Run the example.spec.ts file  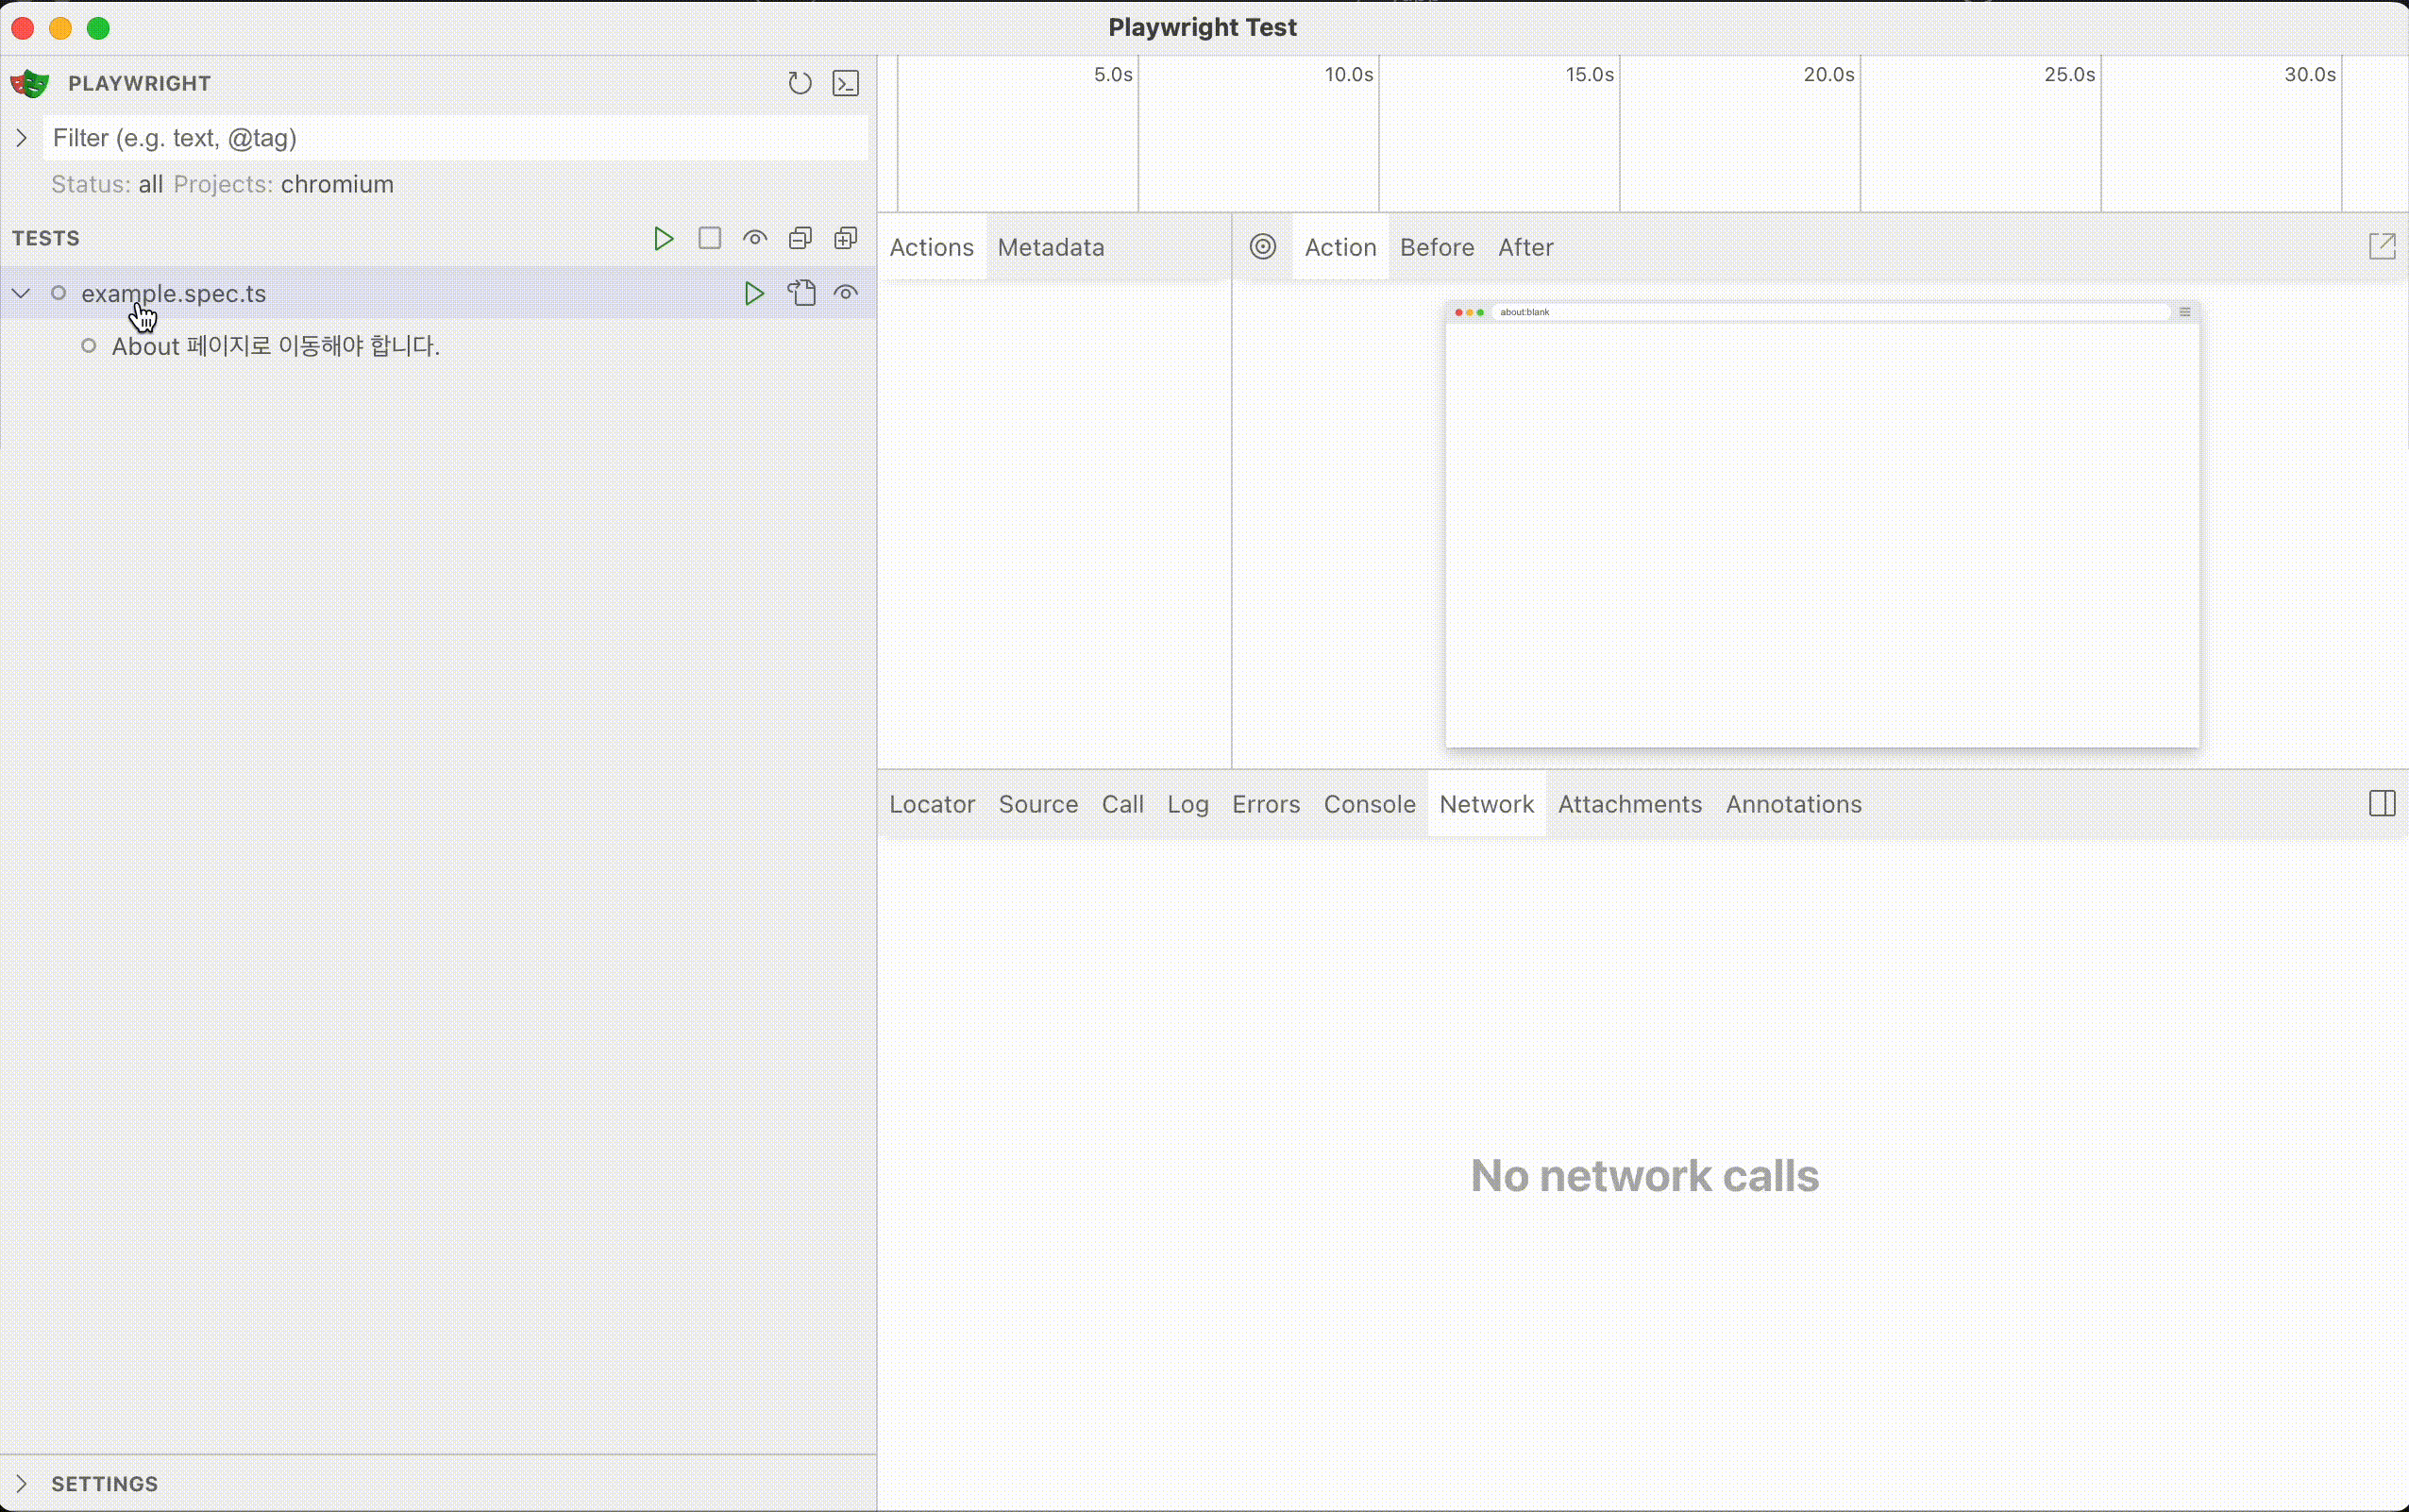pos(754,293)
